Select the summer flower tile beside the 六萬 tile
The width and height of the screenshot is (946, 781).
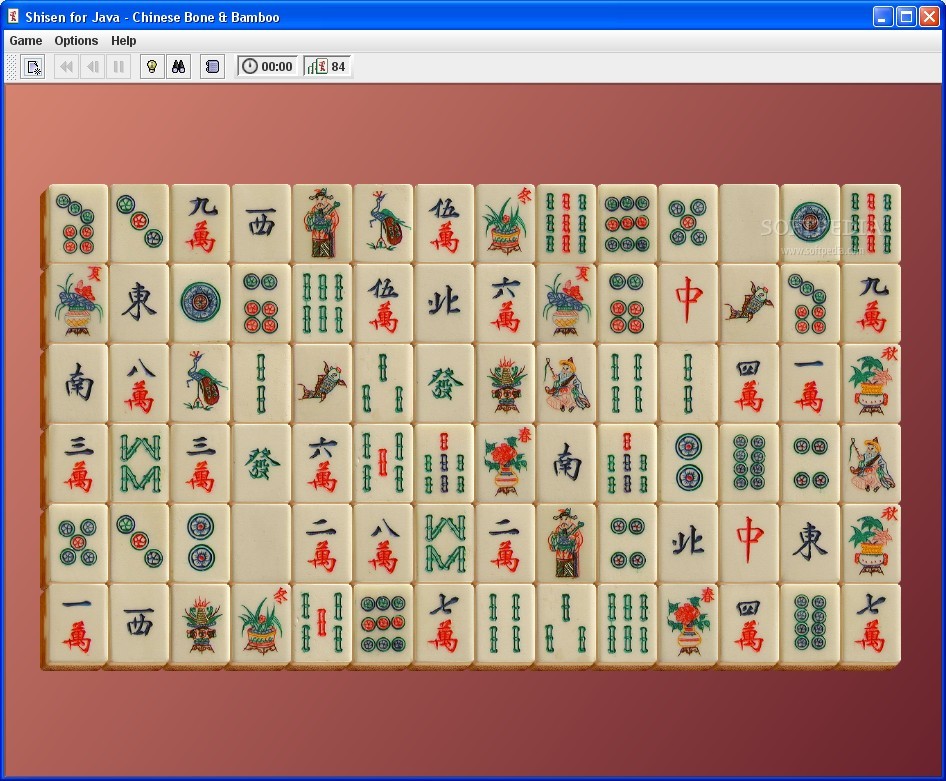pyautogui.click(x=566, y=303)
